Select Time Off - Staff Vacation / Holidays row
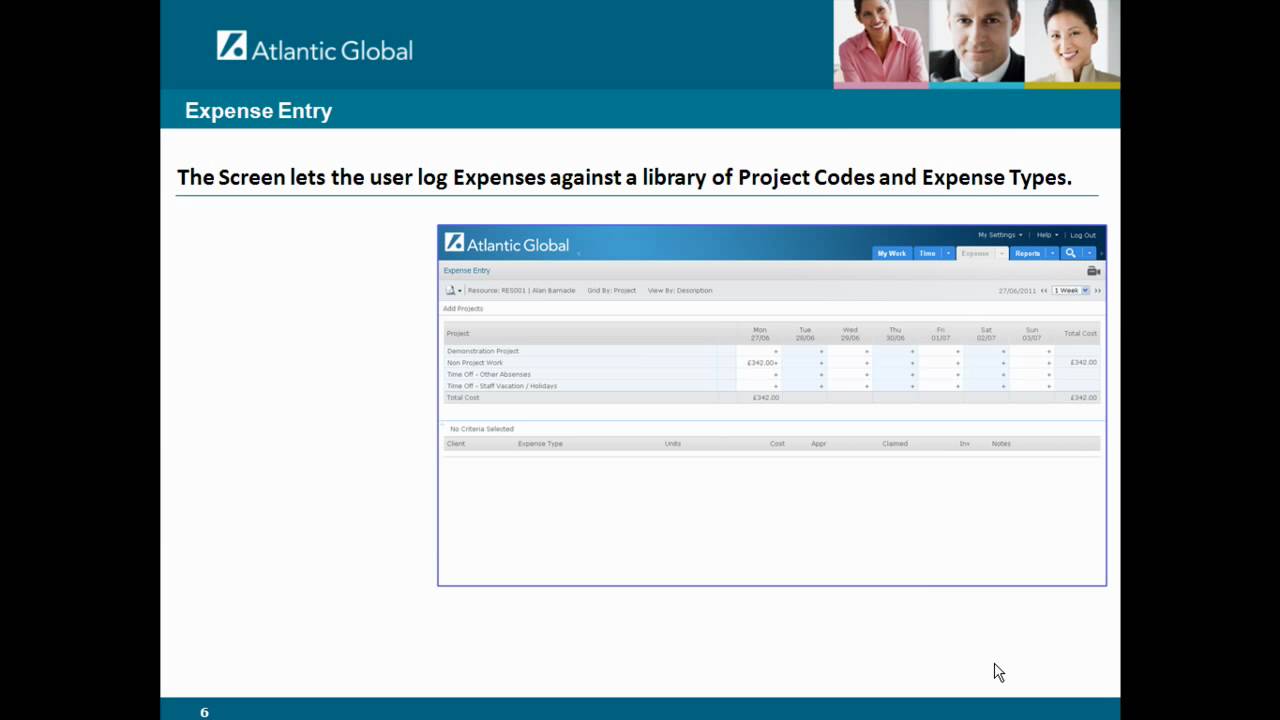Screen dimensions: 1280x720 (x=502, y=386)
